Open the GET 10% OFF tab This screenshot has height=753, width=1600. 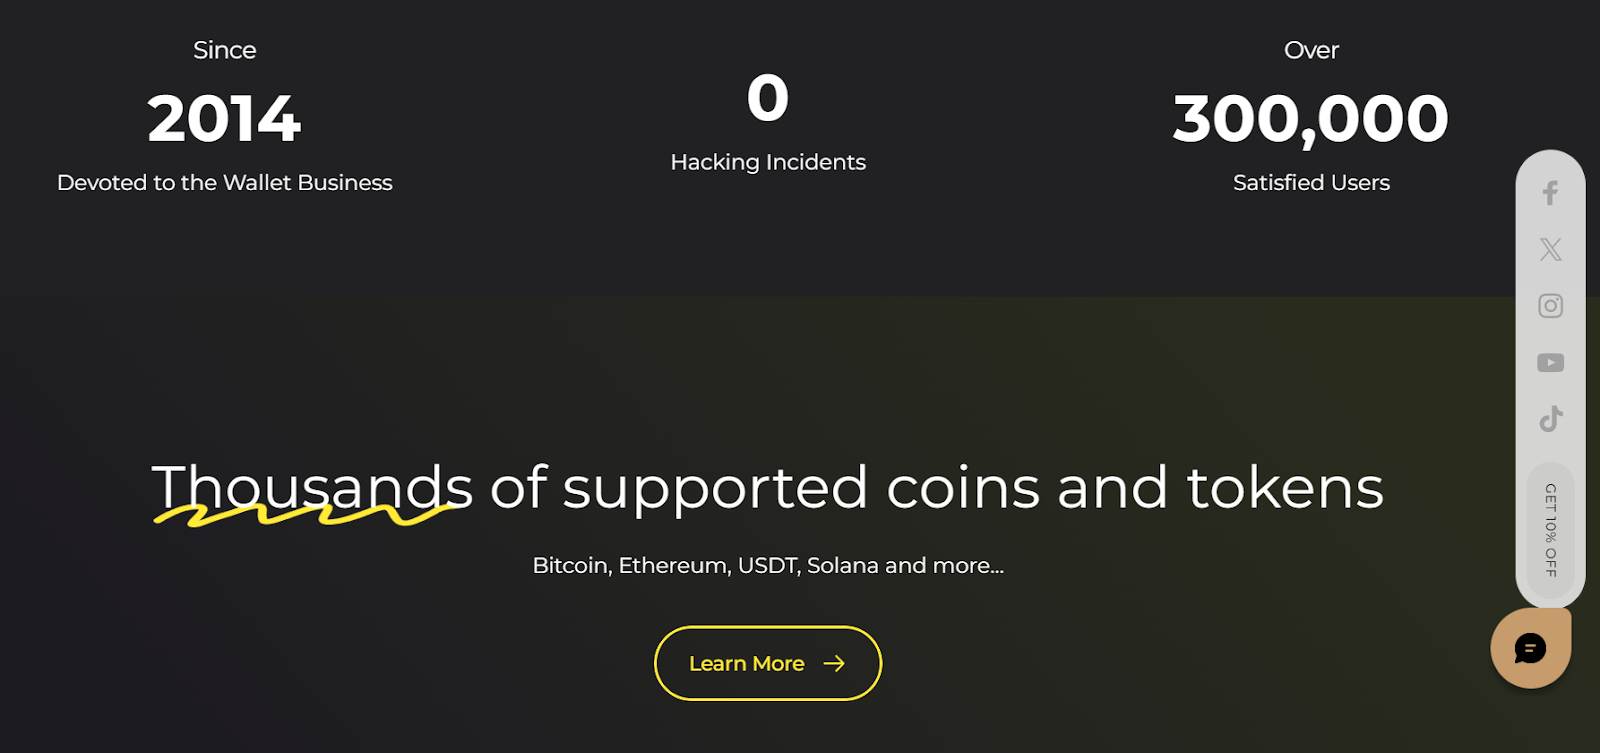pos(1551,530)
